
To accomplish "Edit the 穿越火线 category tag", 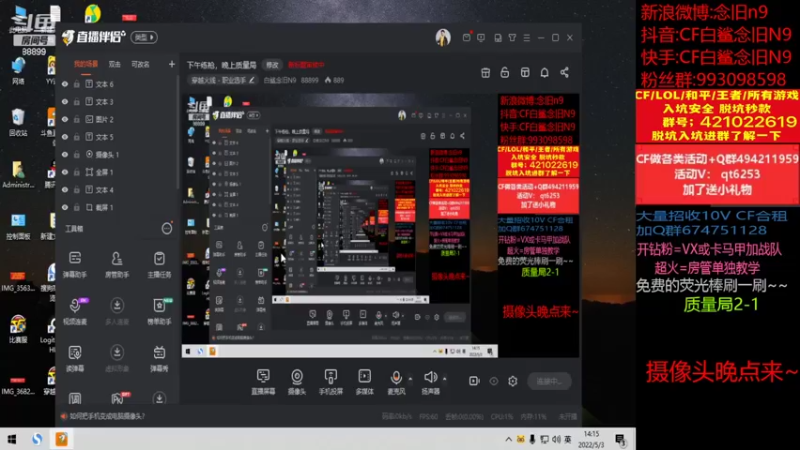I will [x=222, y=80].
